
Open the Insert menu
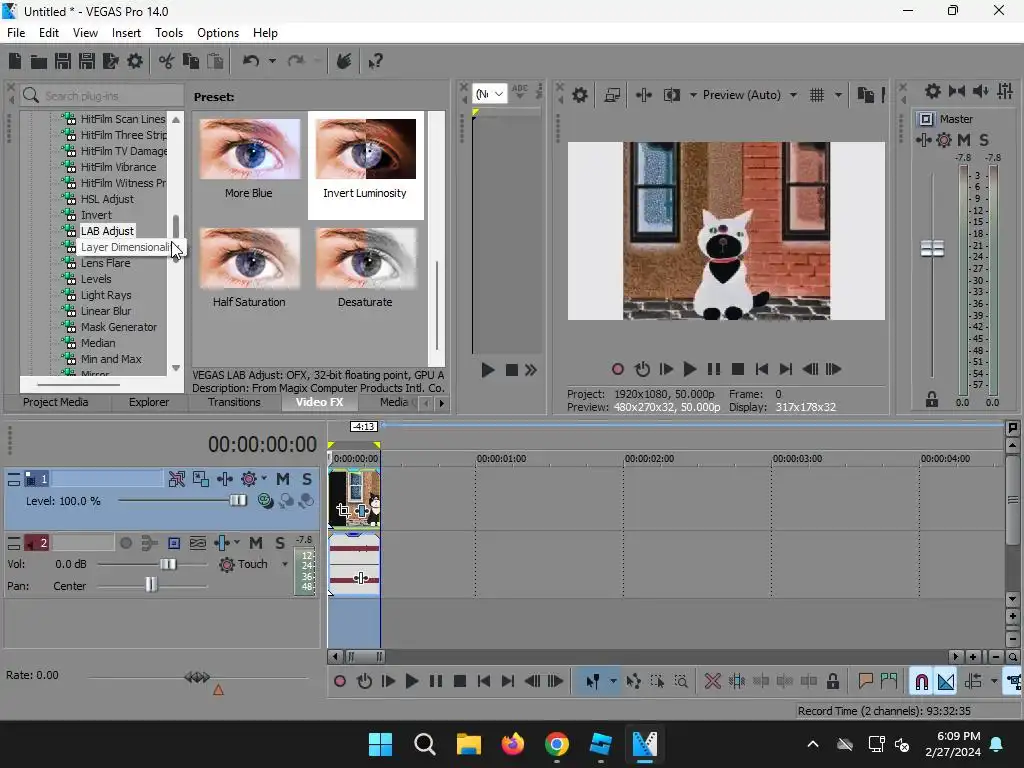click(x=126, y=33)
